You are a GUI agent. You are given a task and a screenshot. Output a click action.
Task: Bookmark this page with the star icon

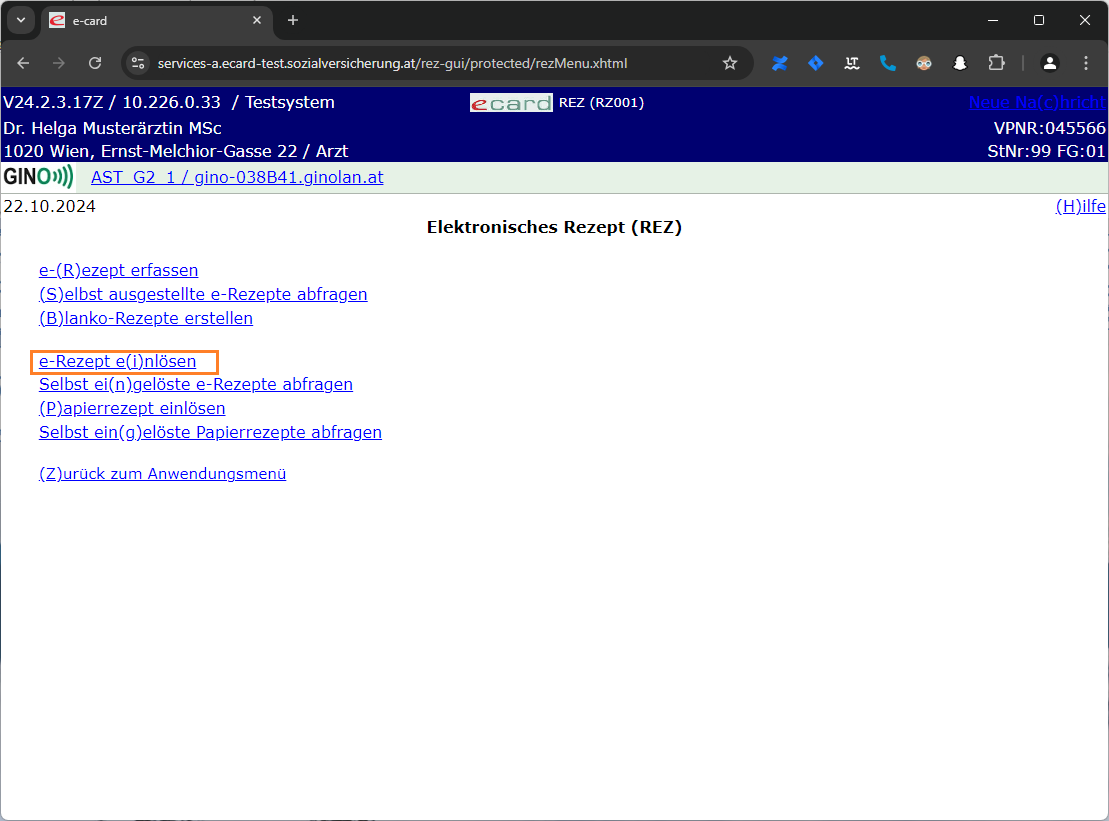(730, 63)
